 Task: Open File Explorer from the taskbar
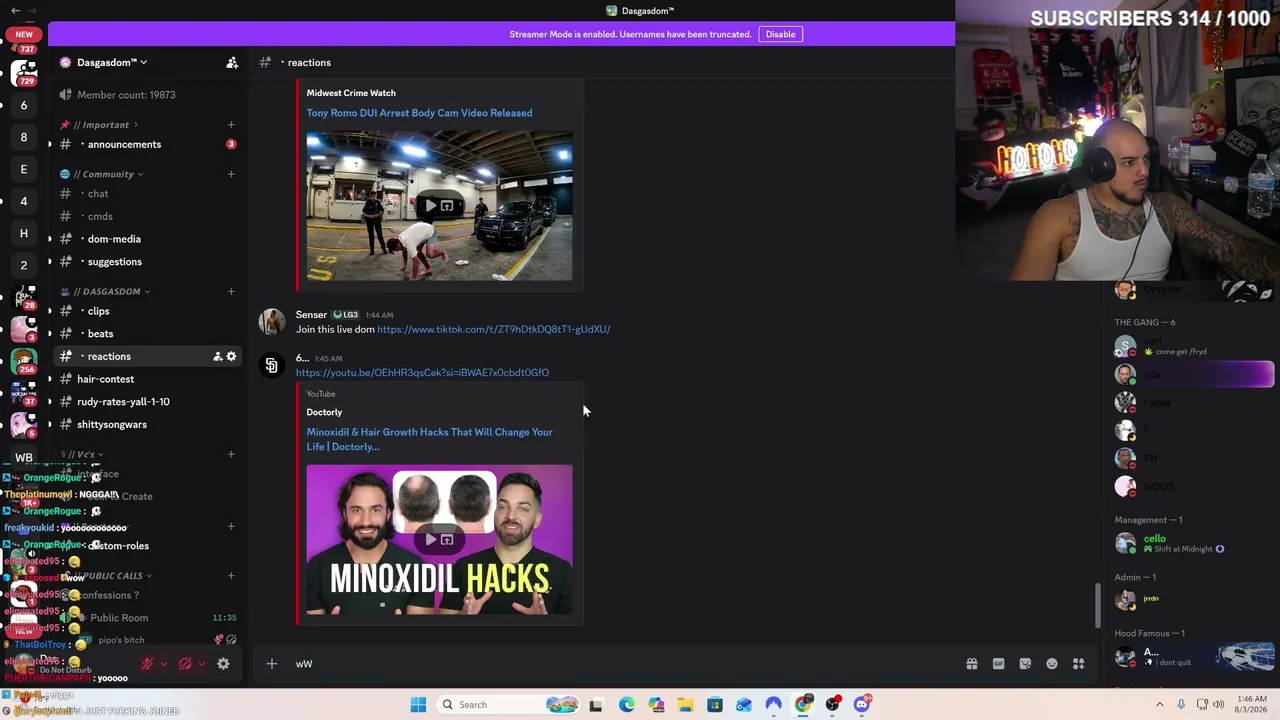(x=685, y=705)
